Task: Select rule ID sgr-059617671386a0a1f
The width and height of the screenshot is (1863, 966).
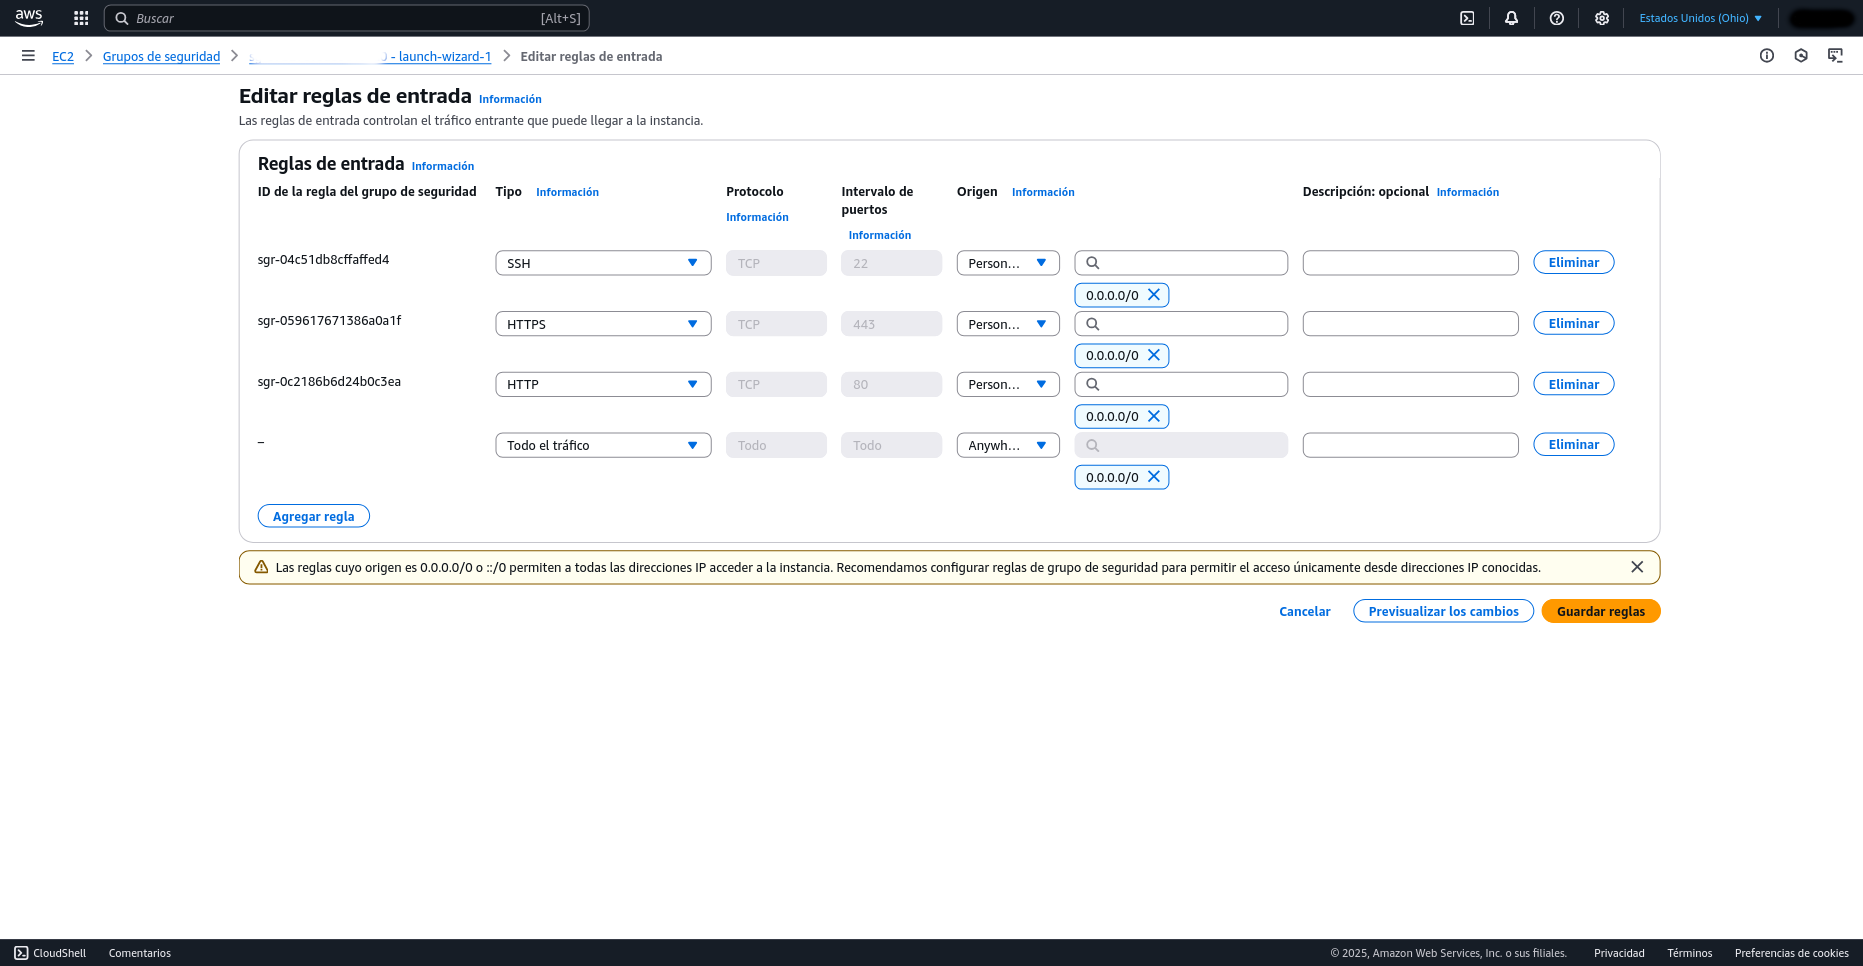Action: pyautogui.click(x=329, y=321)
